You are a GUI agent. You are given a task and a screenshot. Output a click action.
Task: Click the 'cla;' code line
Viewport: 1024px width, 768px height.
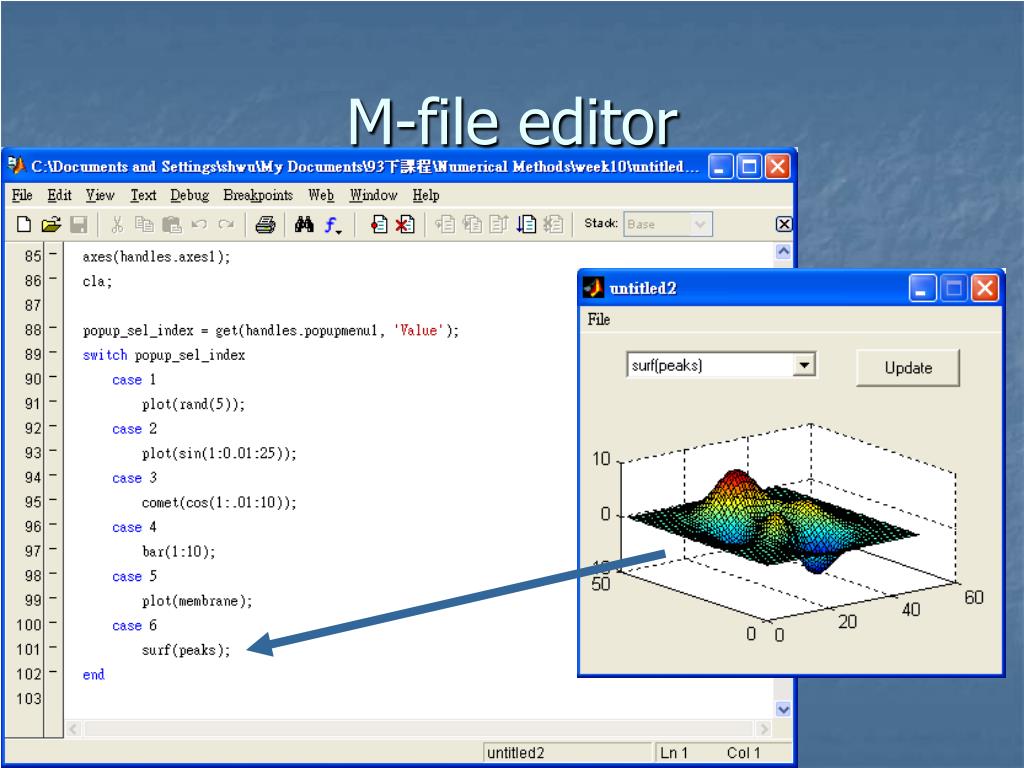(x=97, y=281)
